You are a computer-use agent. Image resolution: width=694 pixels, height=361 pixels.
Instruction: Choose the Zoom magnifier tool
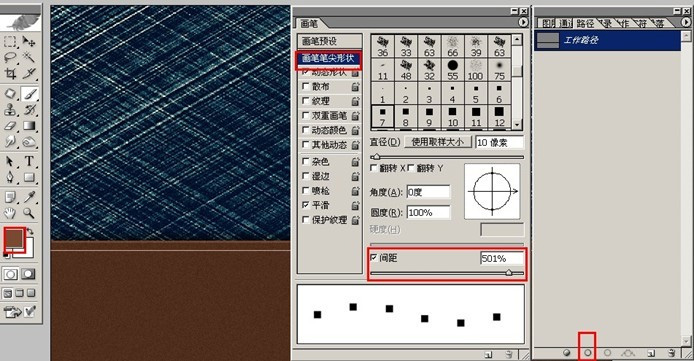pos(29,213)
